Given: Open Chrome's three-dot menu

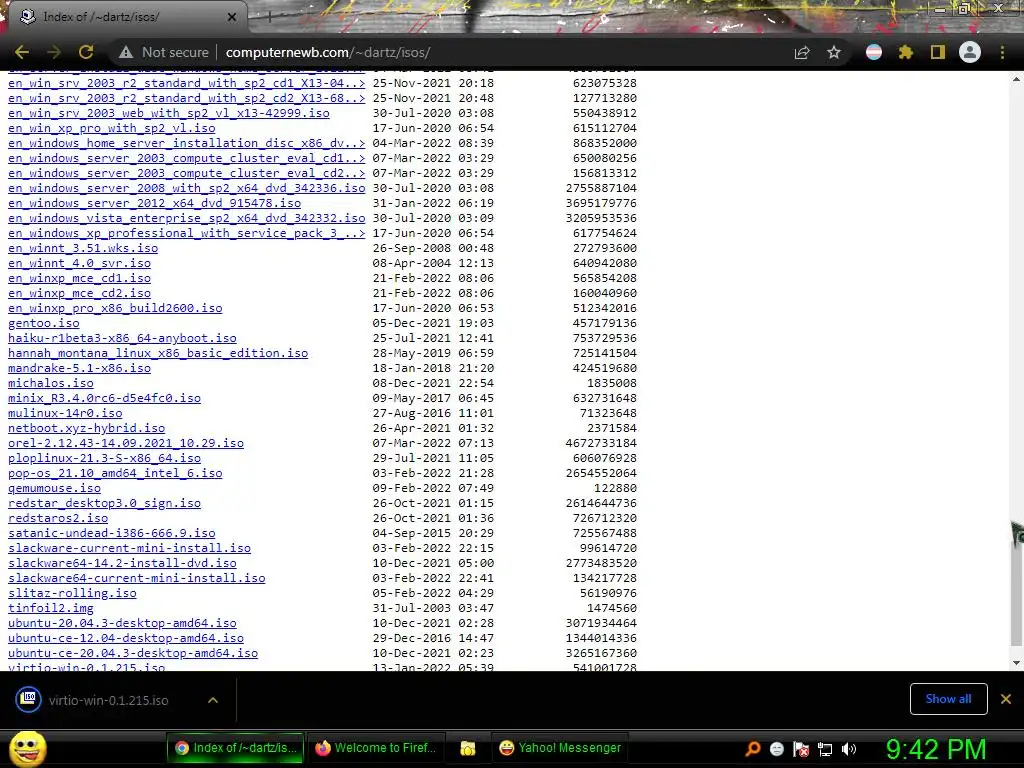Looking at the screenshot, I should click(x=1002, y=52).
